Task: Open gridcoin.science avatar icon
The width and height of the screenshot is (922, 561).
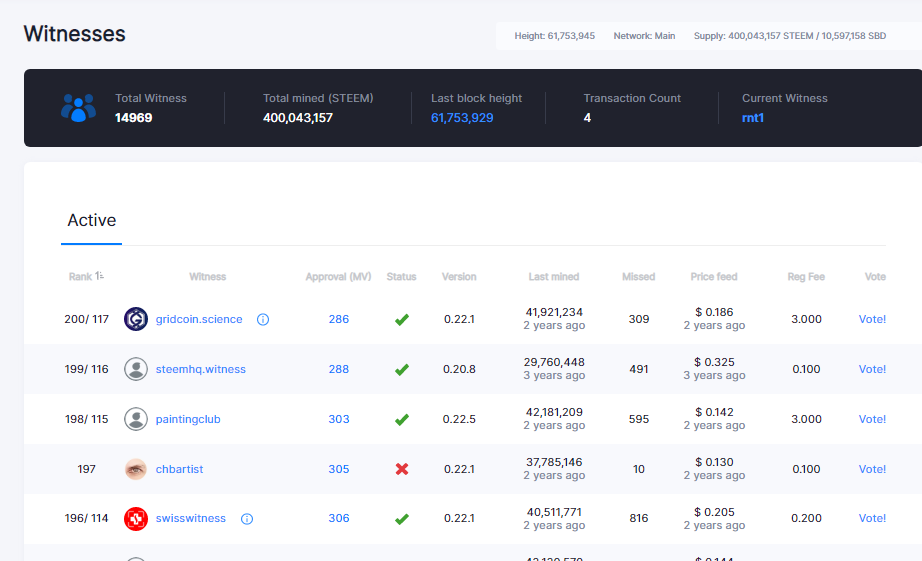Action: [136, 319]
